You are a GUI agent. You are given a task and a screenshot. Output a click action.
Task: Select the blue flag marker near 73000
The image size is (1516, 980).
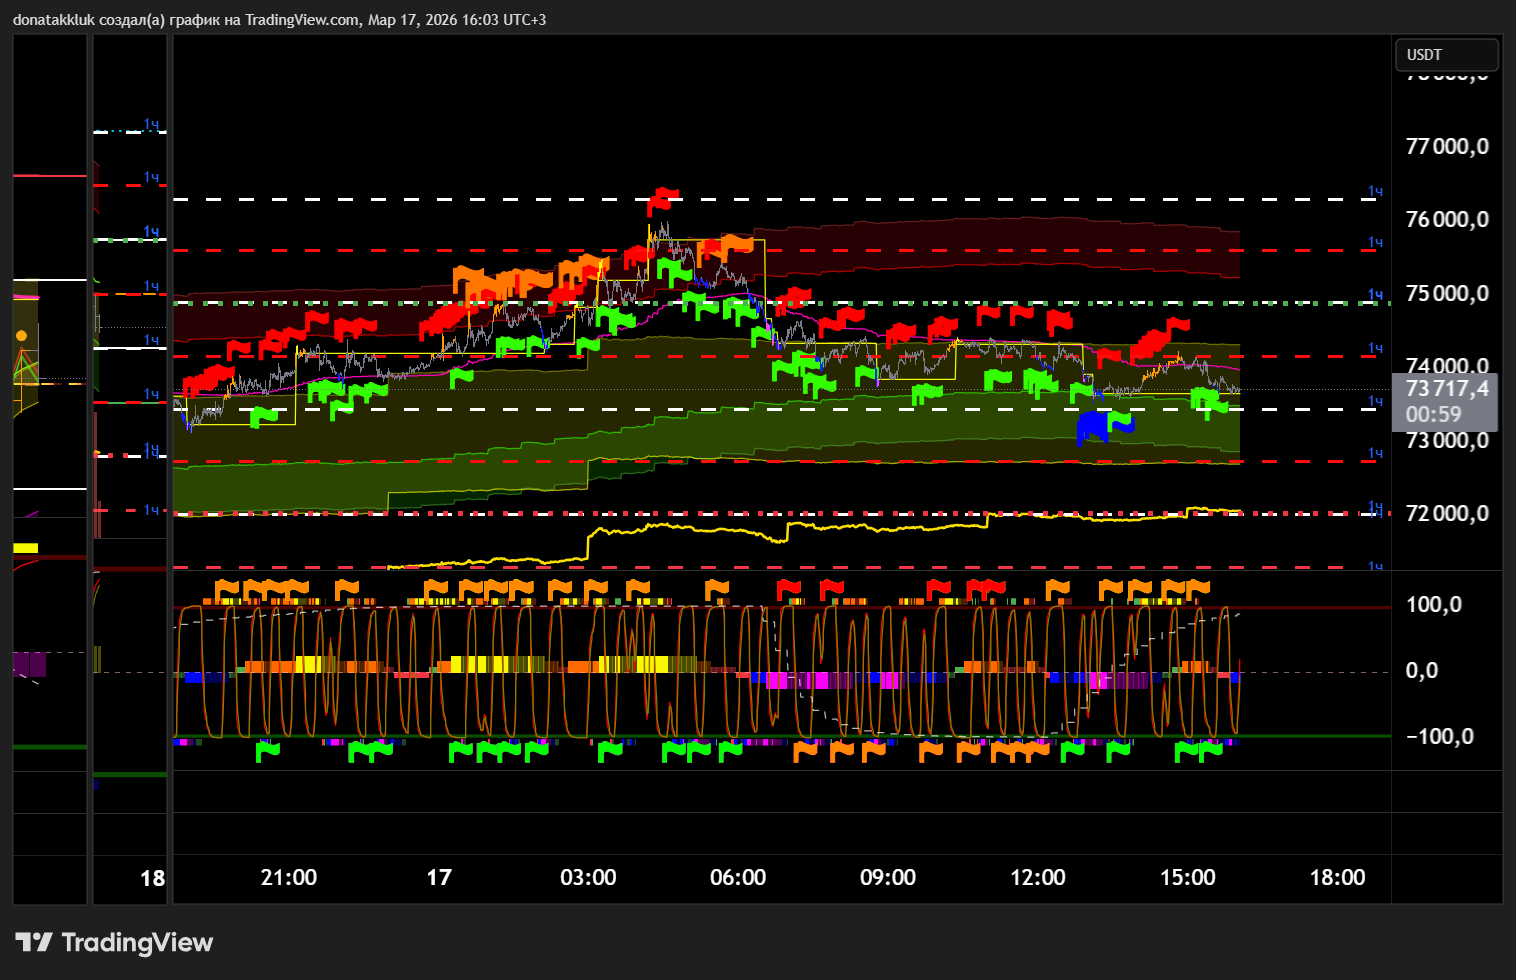coord(1093,427)
